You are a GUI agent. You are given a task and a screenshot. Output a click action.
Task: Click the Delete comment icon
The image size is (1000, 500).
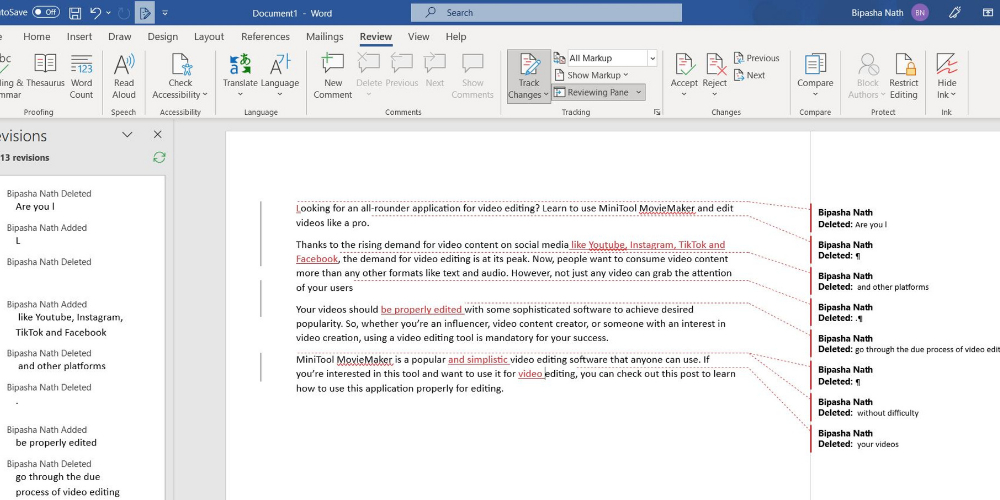pyautogui.click(x=369, y=64)
